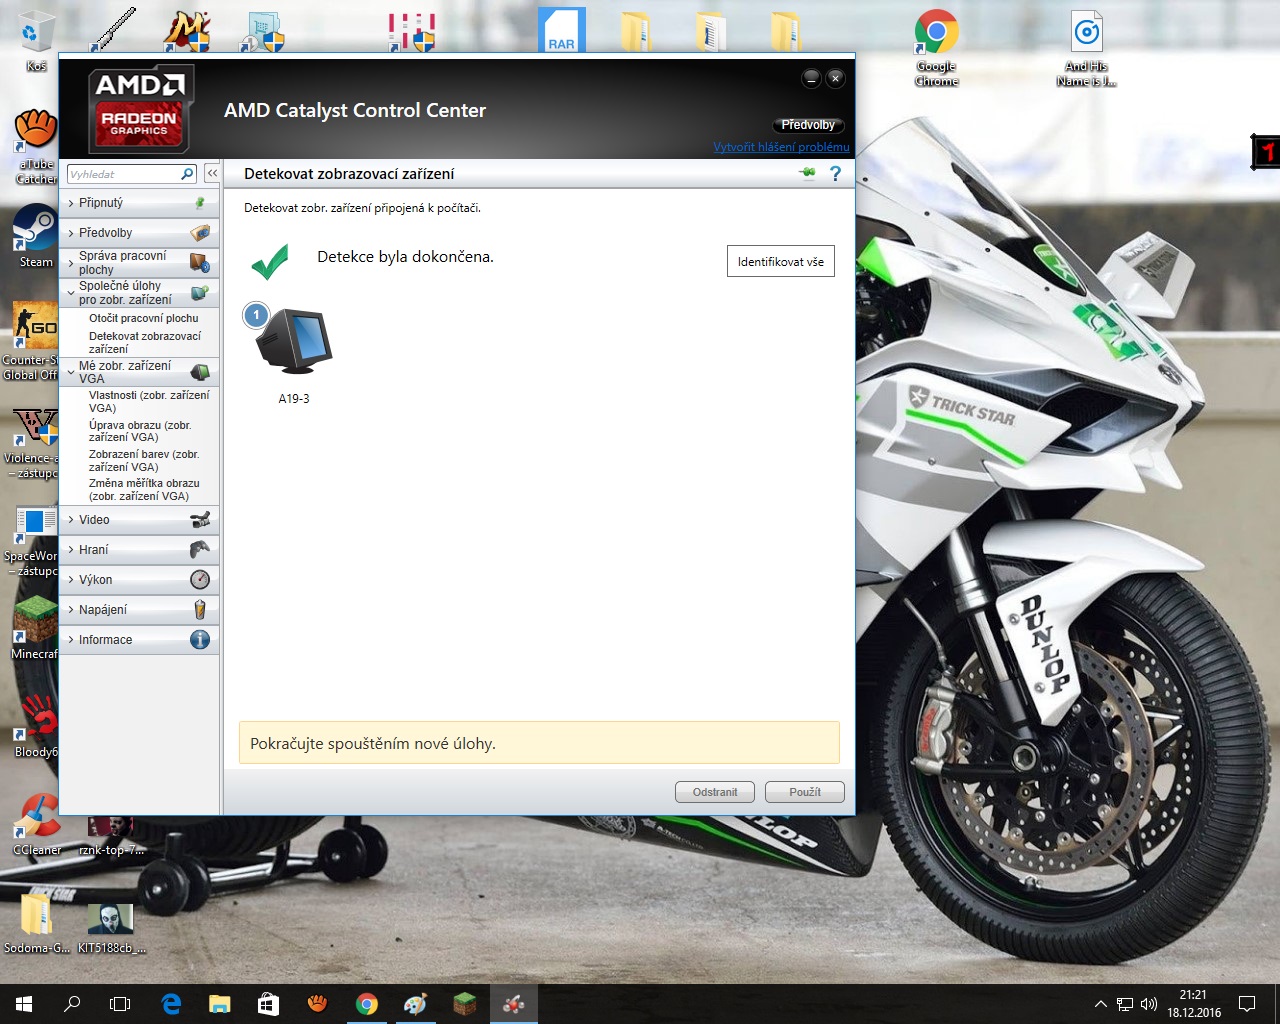Click in the Vyhledat search field
The width and height of the screenshot is (1280, 1024).
click(122, 174)
